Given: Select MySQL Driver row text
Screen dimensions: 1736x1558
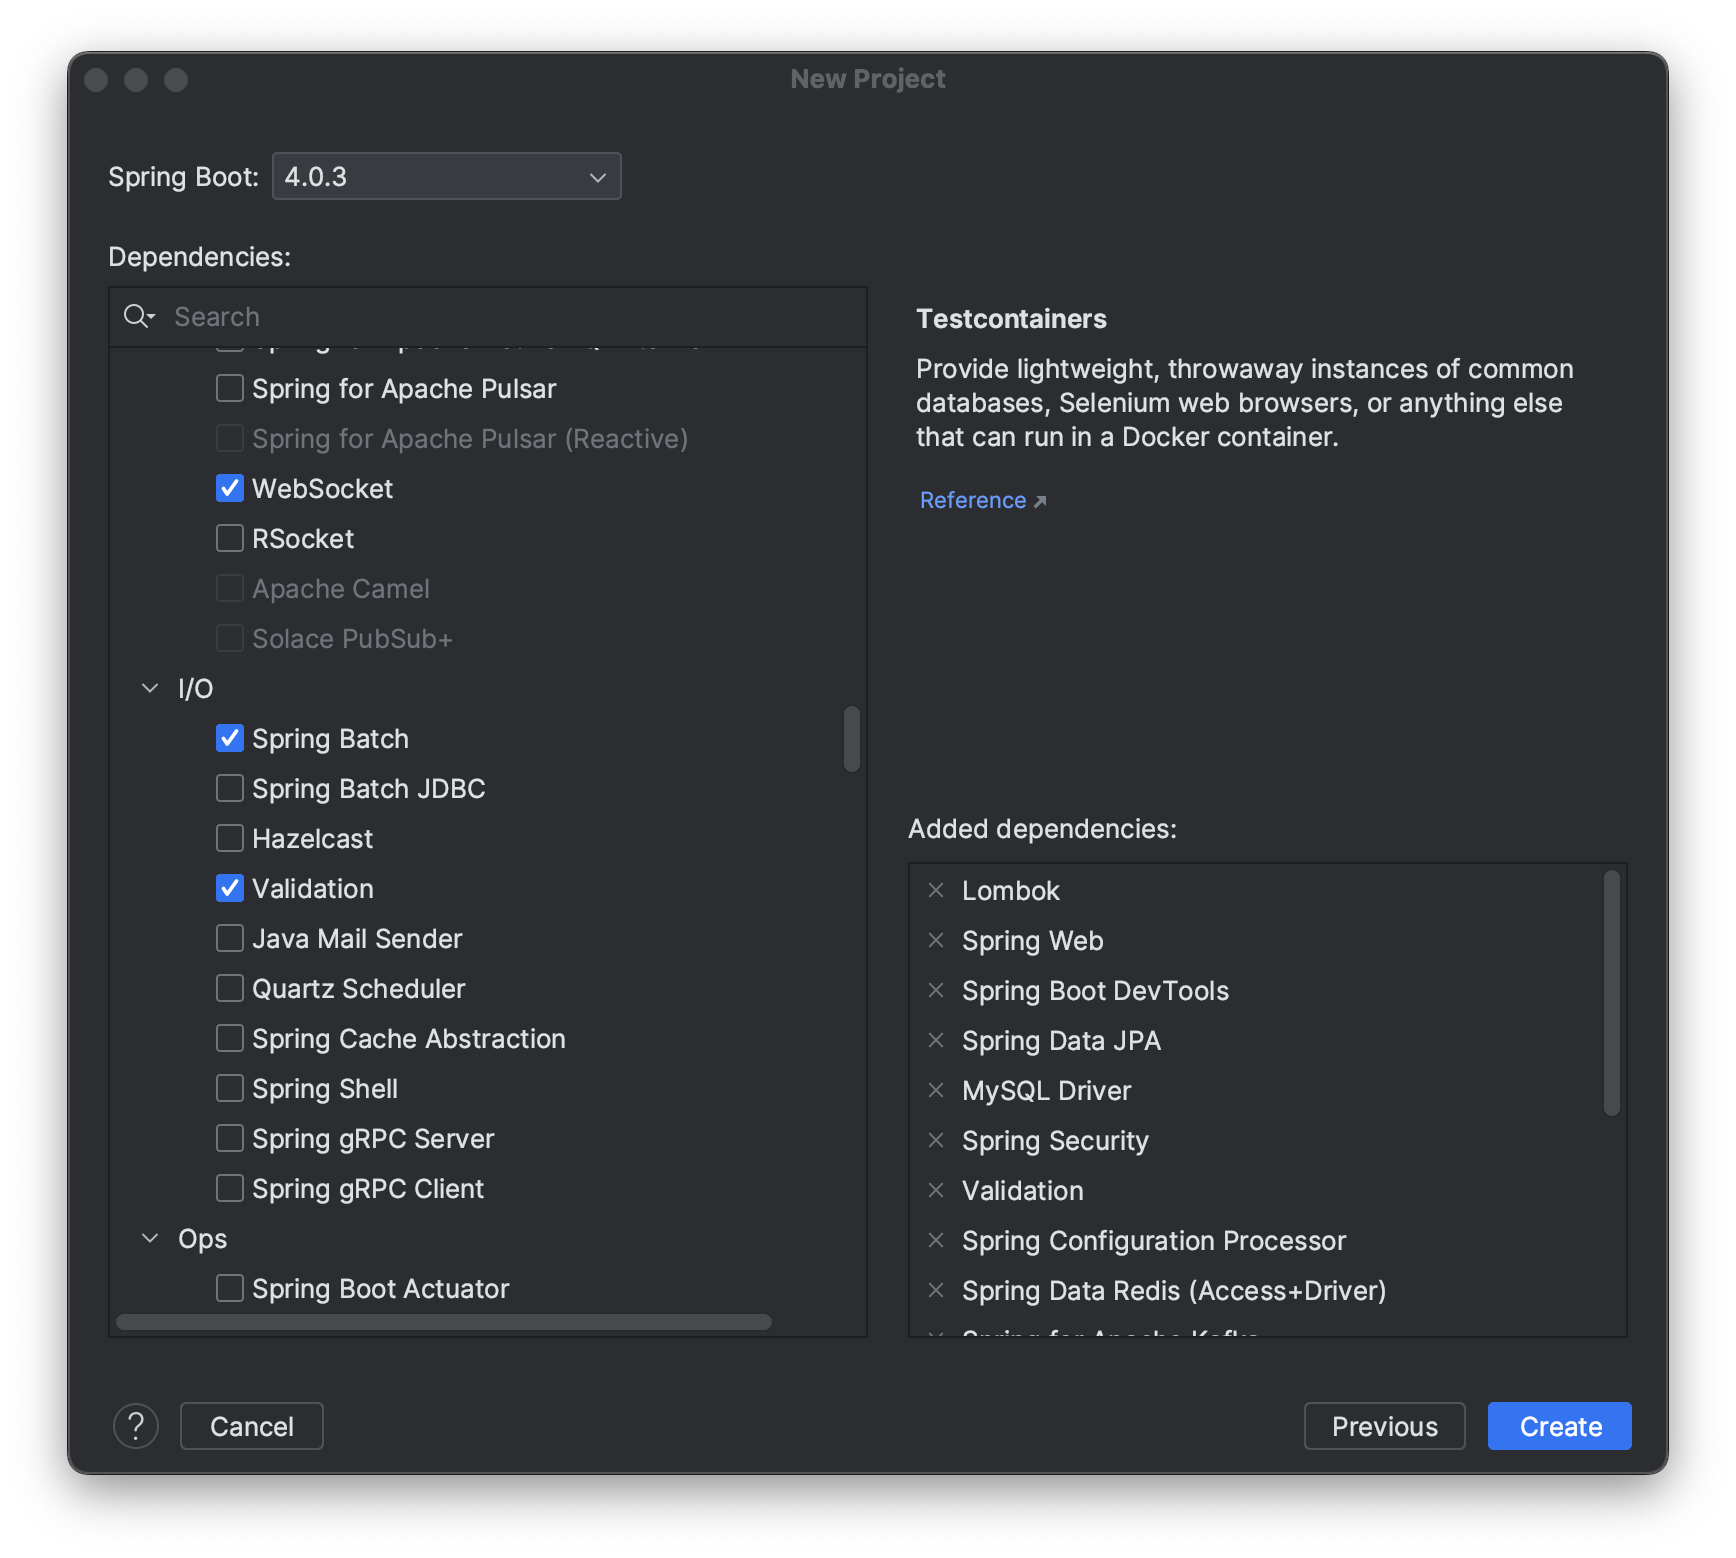Looking at the screenshot, I should (x=1046, y=1090).
